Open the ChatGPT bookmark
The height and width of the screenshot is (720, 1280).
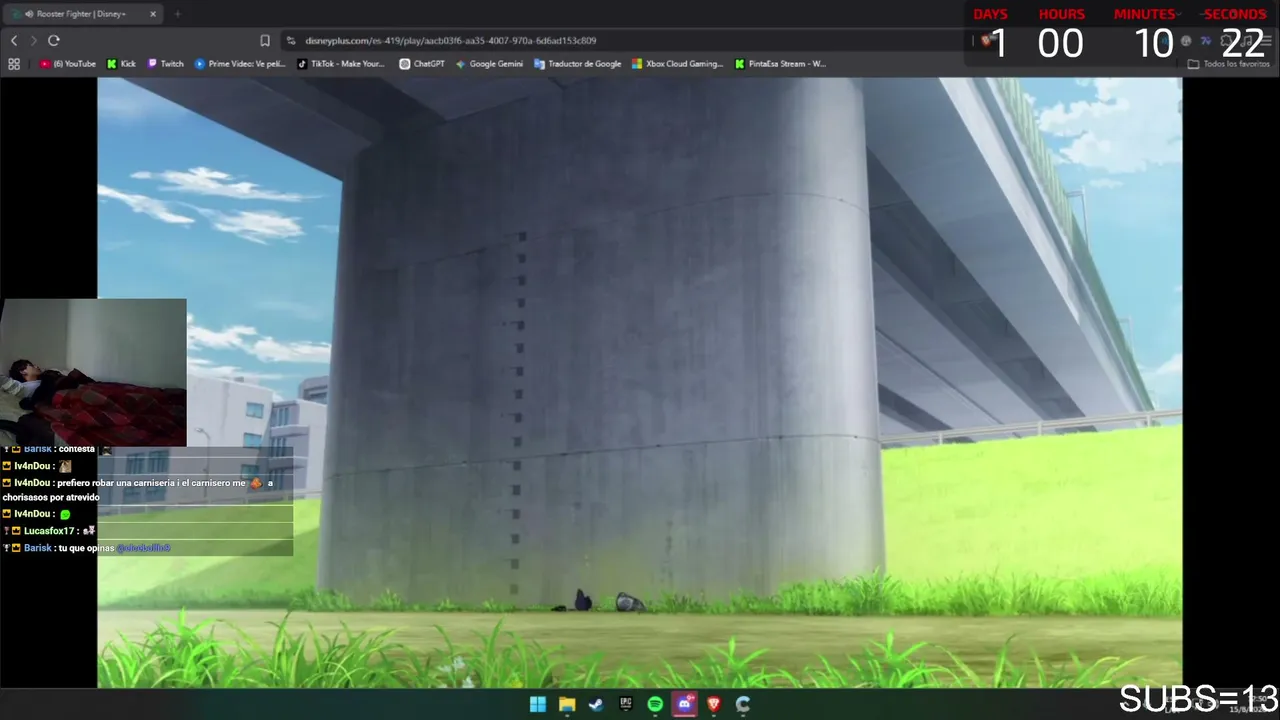tap(422, 64)
